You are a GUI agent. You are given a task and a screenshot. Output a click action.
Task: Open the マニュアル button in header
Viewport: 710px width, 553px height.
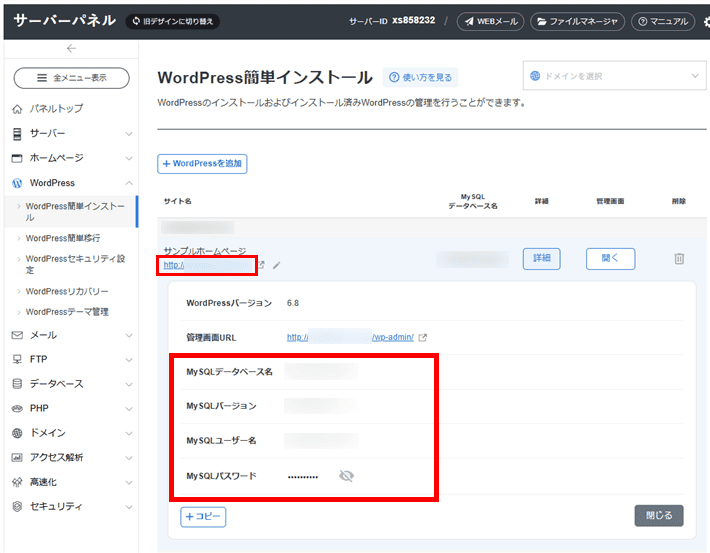[x=663, y=21]
